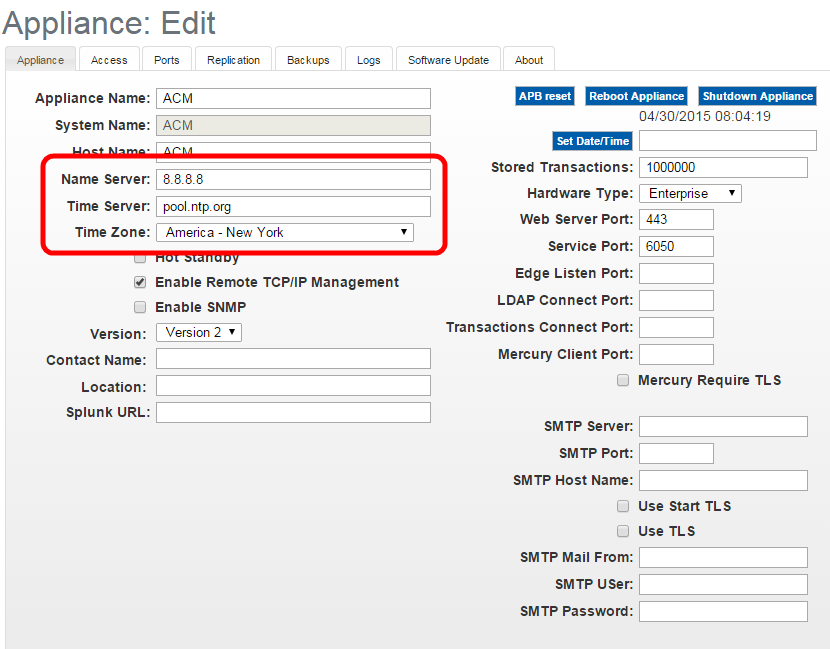Click the Set Date/Time button
This screenshot has width=830, height=649.
(593, 141)
